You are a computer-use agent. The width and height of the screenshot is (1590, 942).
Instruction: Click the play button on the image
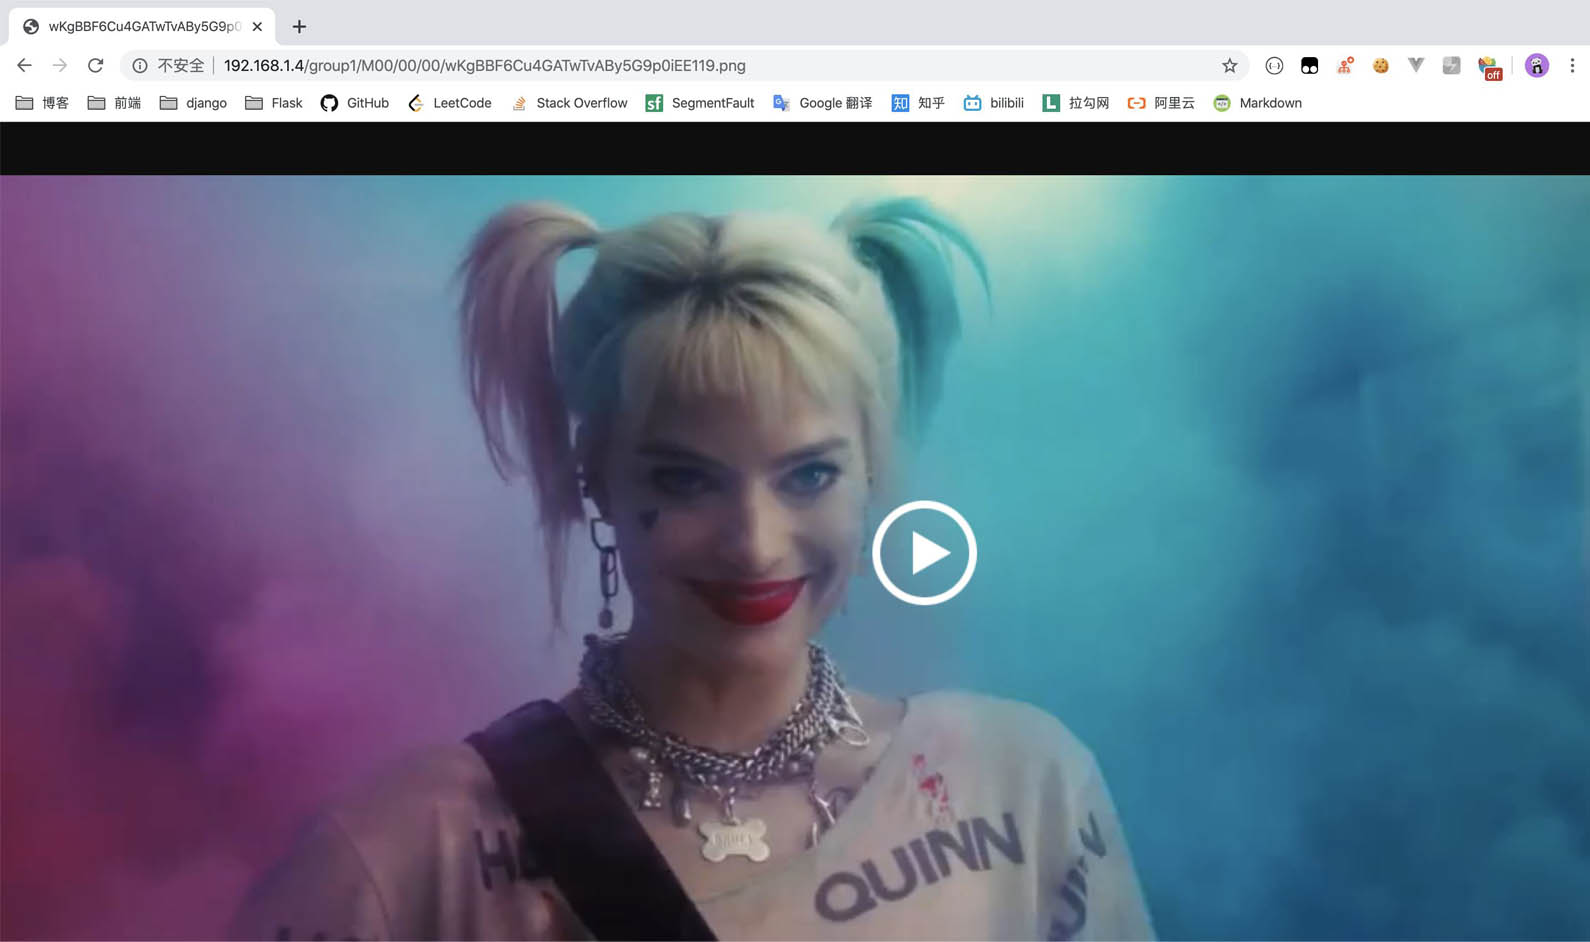(924, 553)
